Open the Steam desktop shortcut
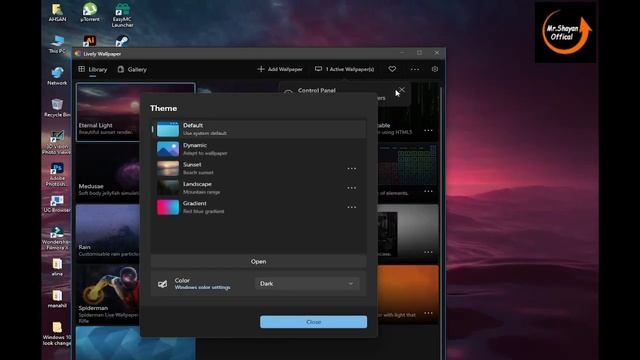 pos(122,41)
